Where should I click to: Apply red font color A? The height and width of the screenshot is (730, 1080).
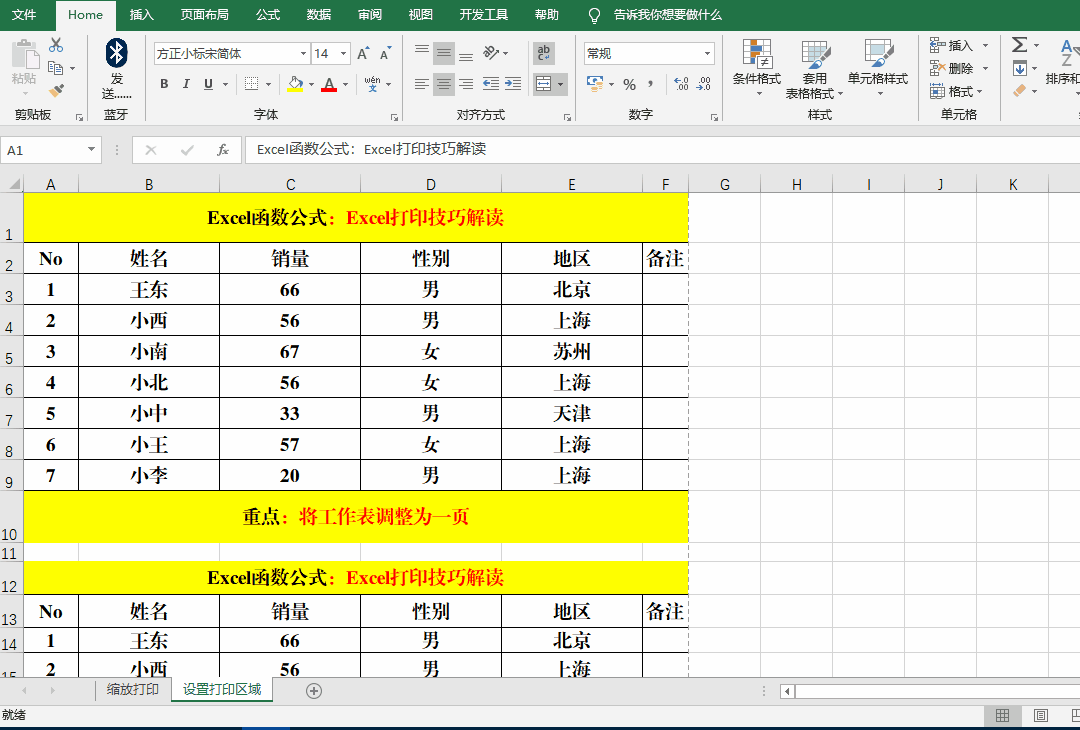click(x=329, y=84)
